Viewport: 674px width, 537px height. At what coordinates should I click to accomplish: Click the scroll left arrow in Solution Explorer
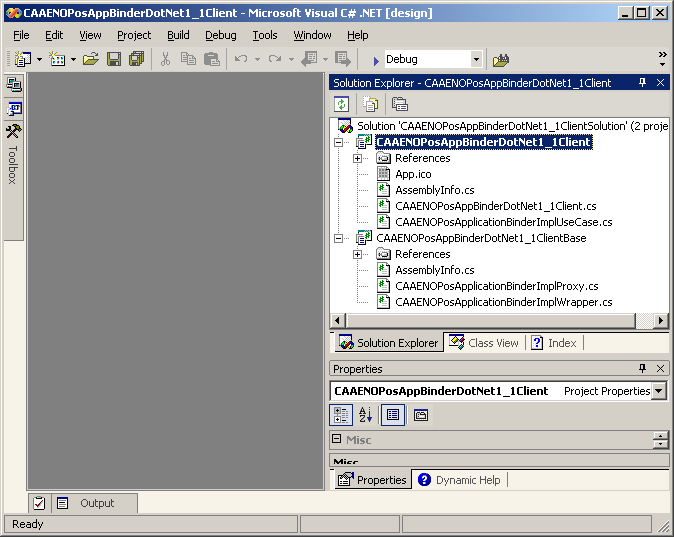(337, 320)
